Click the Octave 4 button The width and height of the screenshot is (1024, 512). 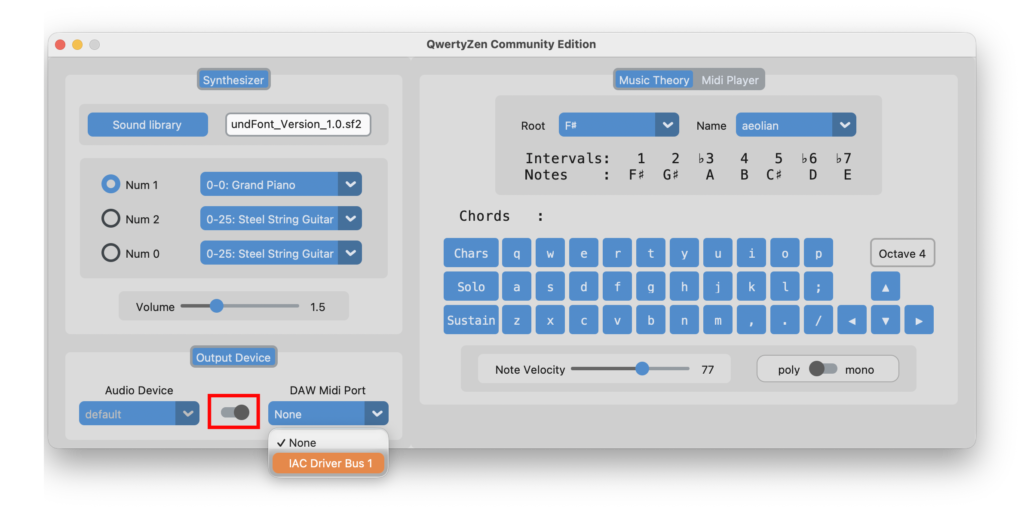pos(902,253)
